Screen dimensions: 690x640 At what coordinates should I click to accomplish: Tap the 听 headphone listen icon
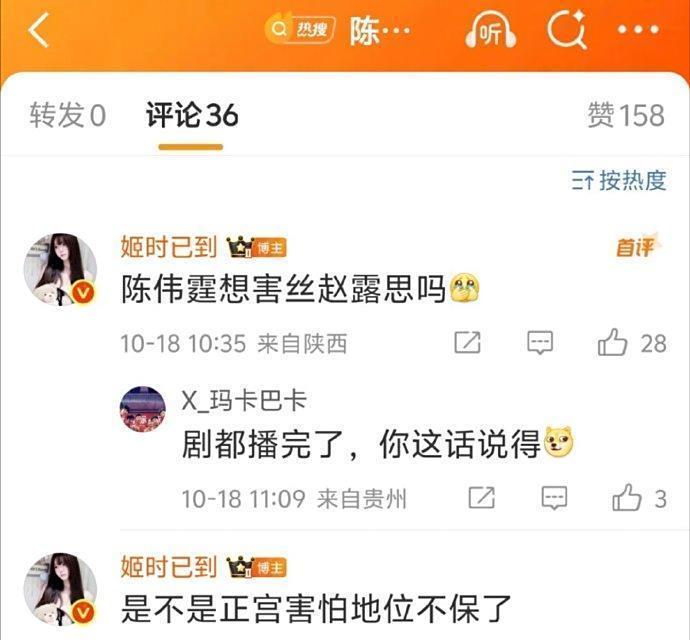coord(490,30)
